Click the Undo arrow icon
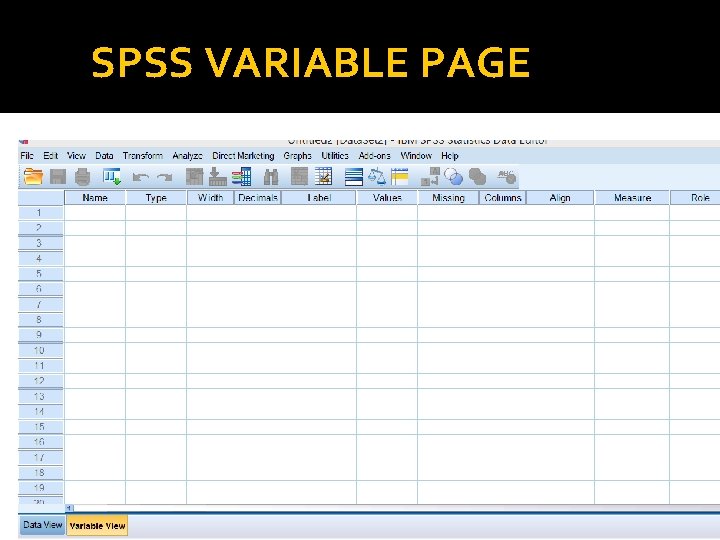This screenshot has width=720, height=540. pyautogui.click(x=141, y=177)
